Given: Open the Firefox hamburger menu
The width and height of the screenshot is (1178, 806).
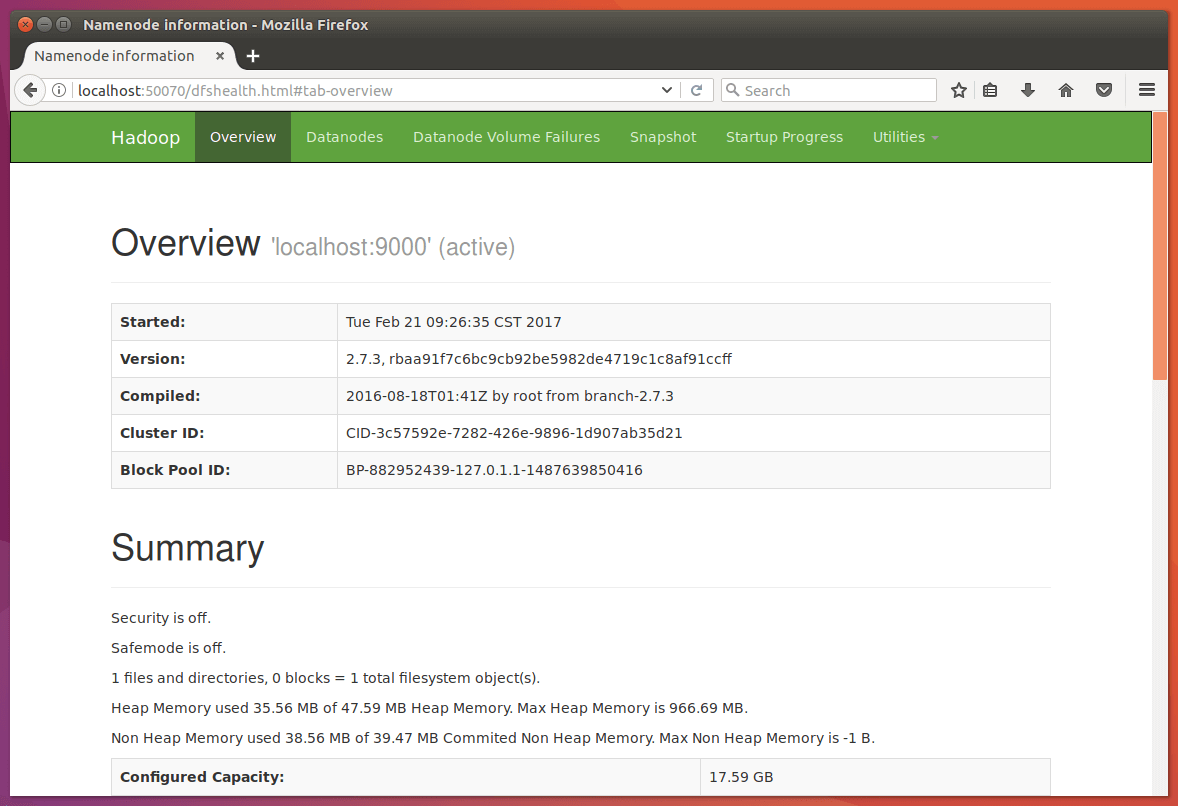Looking at the screenshot, I should (x=1147, y=90).
